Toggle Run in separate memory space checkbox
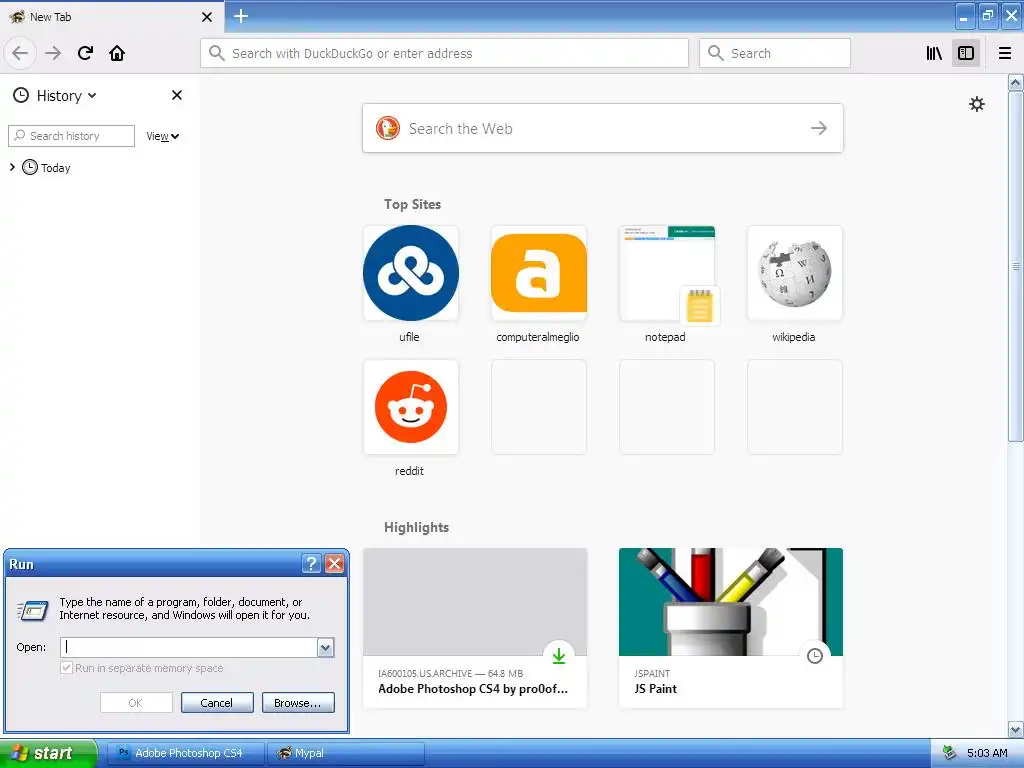This screenshot has height=768, width=1024. click(66, 667)
